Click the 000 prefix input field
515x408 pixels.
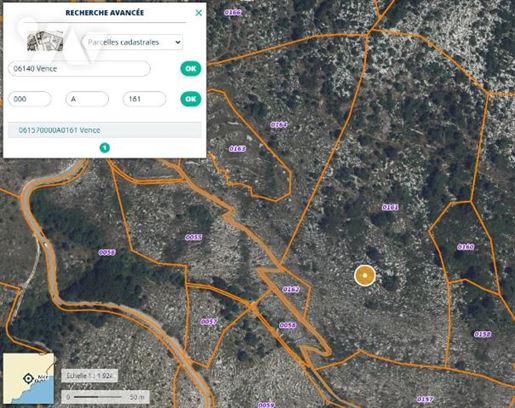point(30,99)
